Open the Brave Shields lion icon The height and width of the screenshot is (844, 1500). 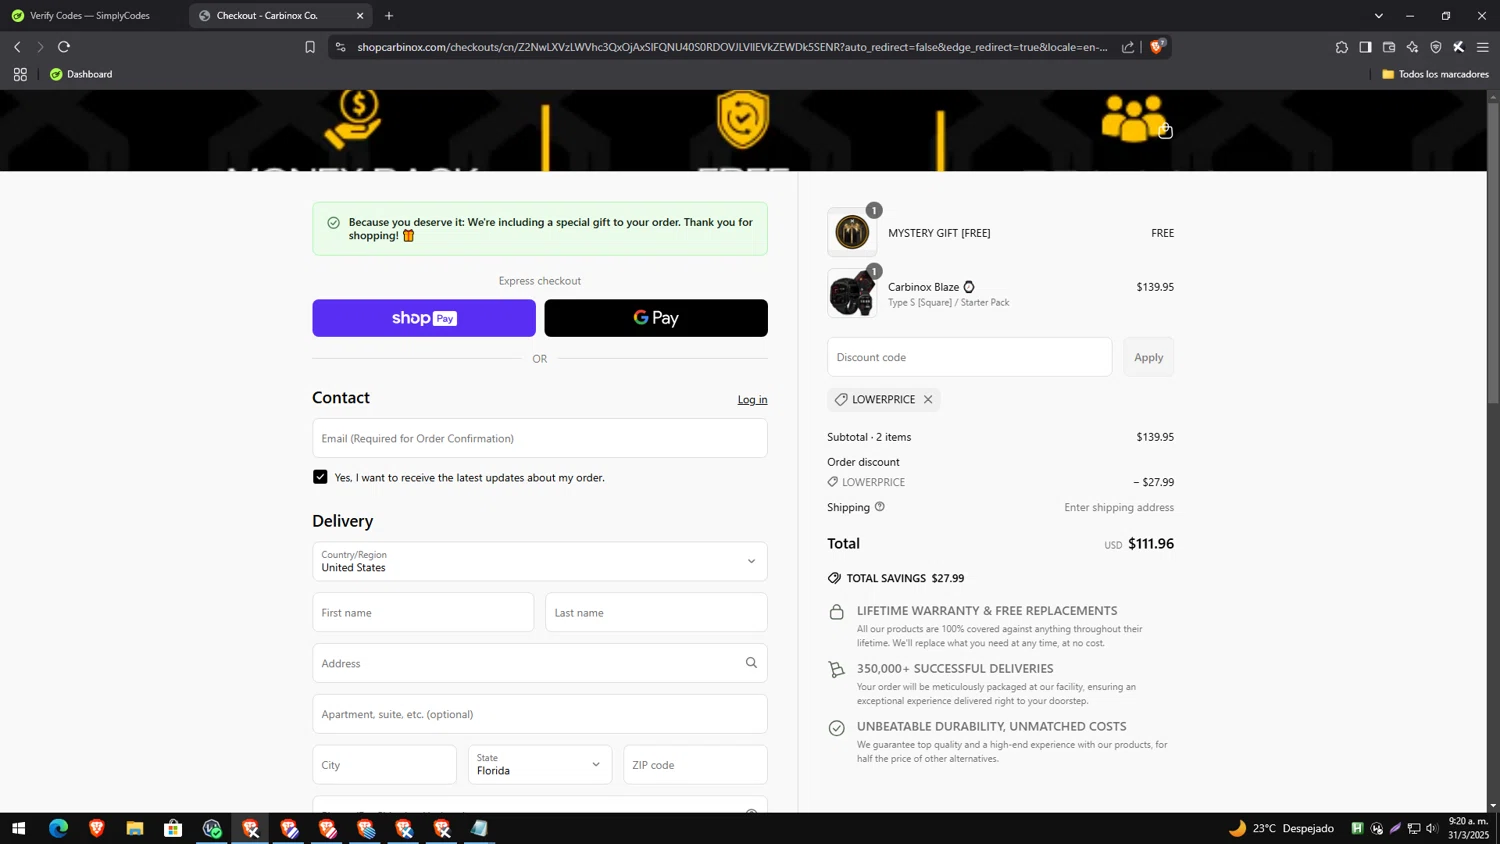click(1157, 47)
